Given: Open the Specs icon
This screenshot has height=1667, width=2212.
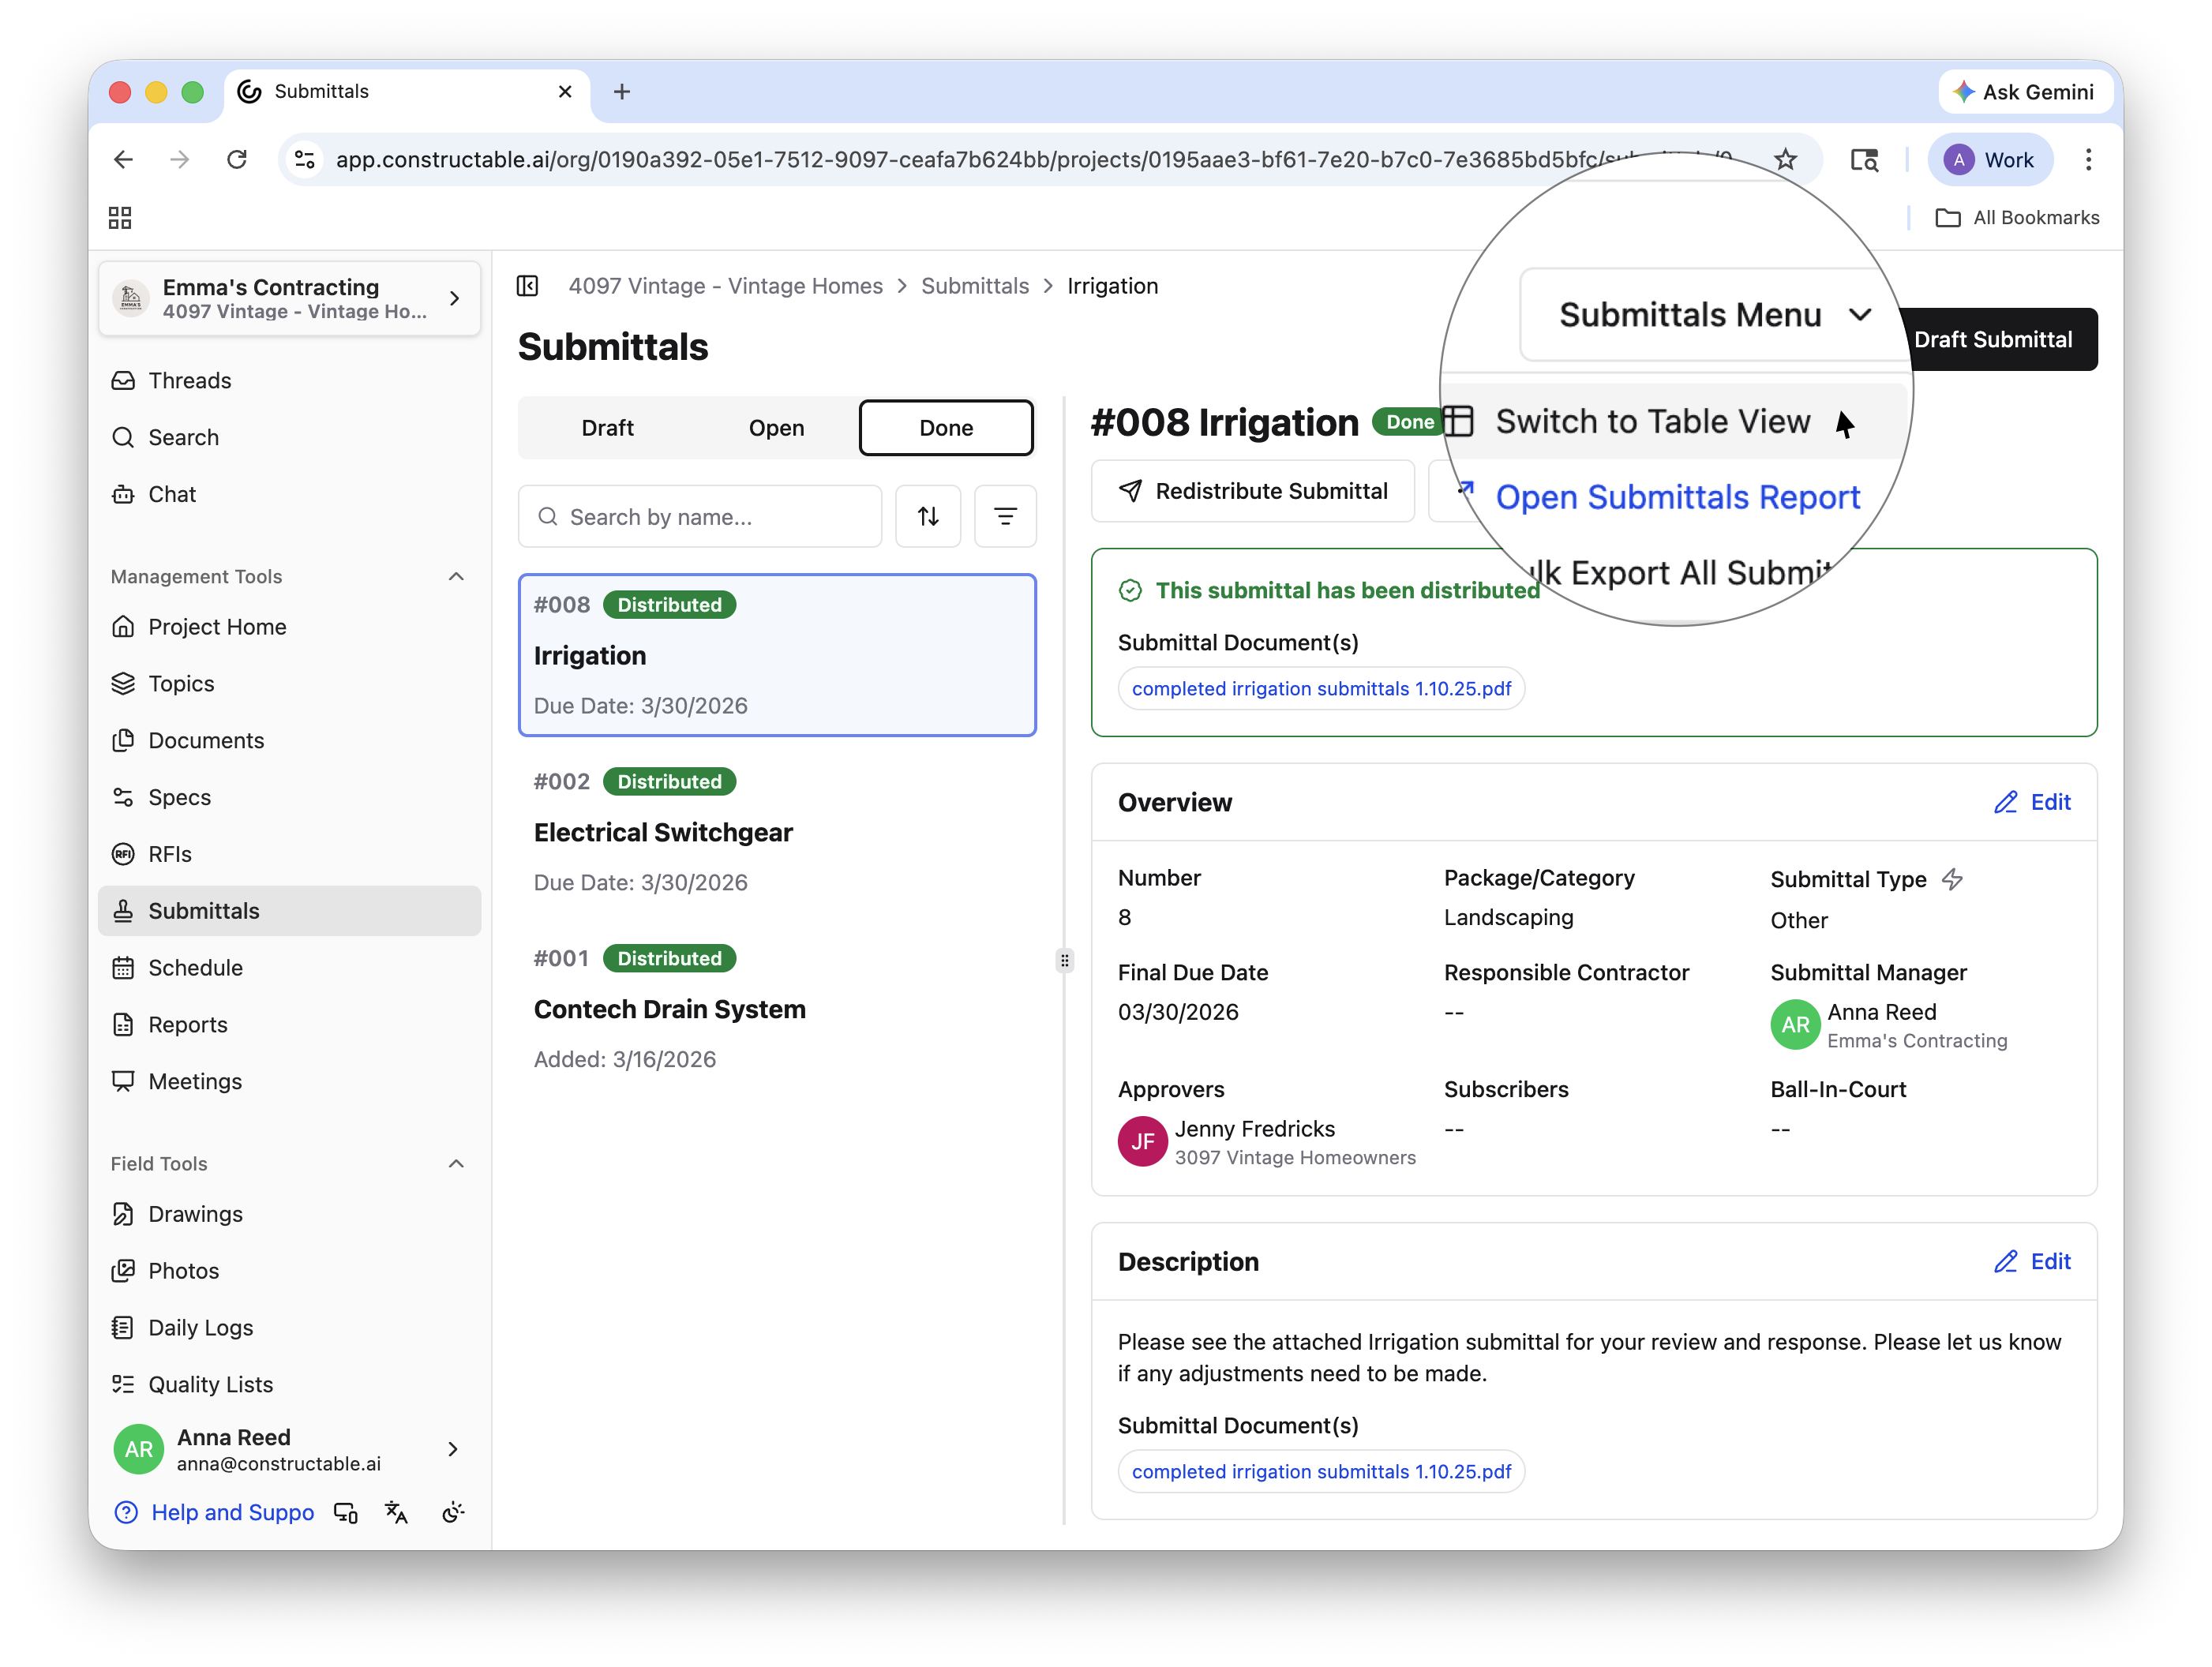Looking at the screenshot, I should click(123, 798).
